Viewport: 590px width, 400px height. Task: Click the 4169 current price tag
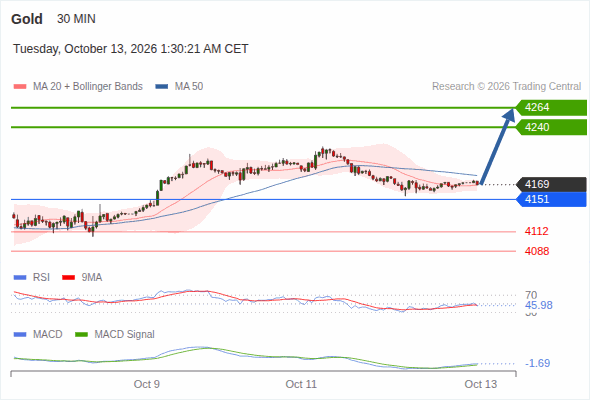pyautogui.click(x=551, y=184)
